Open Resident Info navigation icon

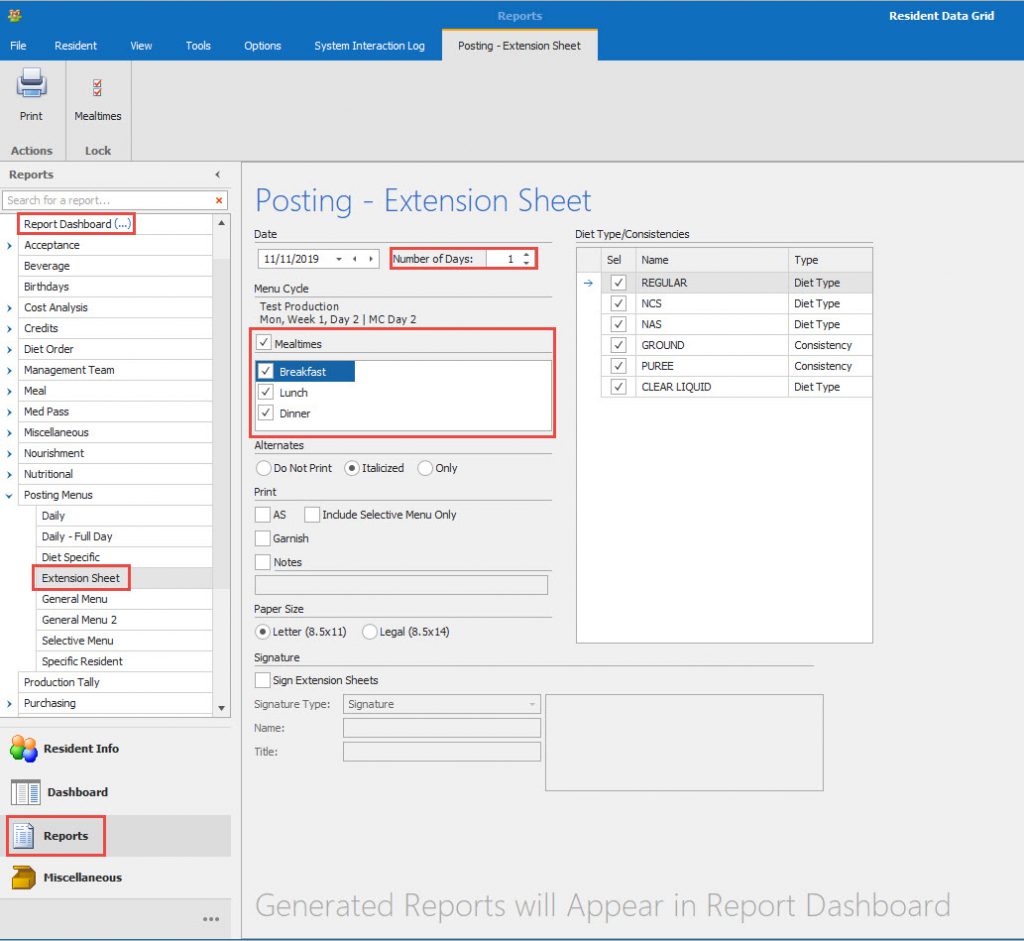coord(24,748)
